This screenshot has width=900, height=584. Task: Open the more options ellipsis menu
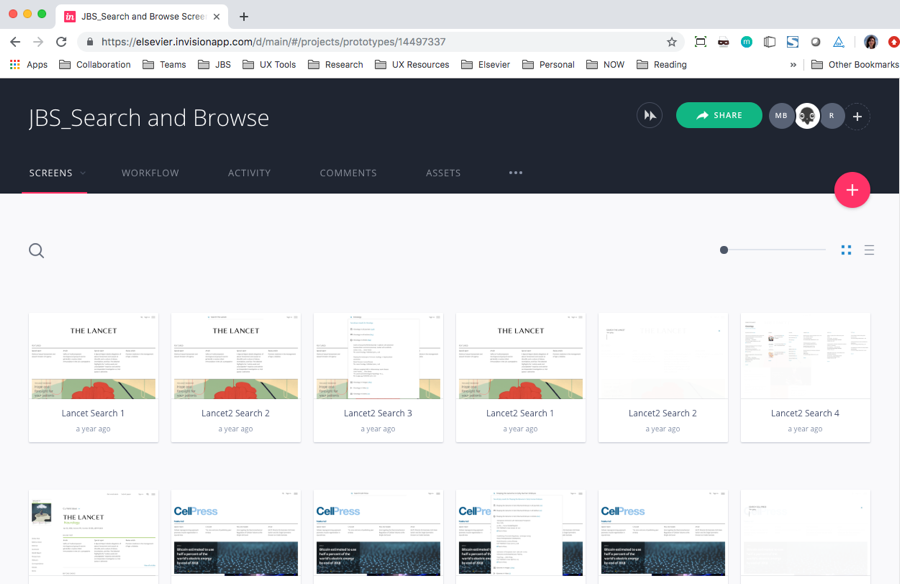pyautogui.click(x=516, y=173)
